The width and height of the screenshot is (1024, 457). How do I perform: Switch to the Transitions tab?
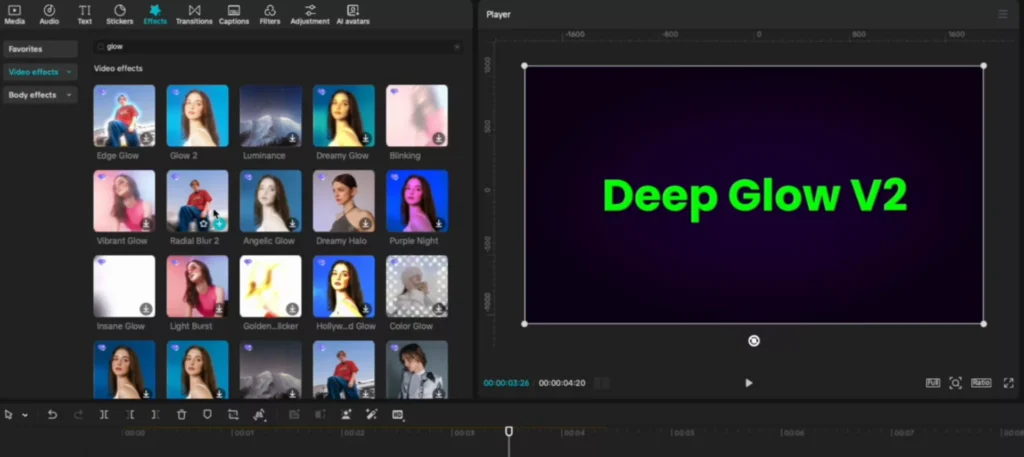(194, 13)
